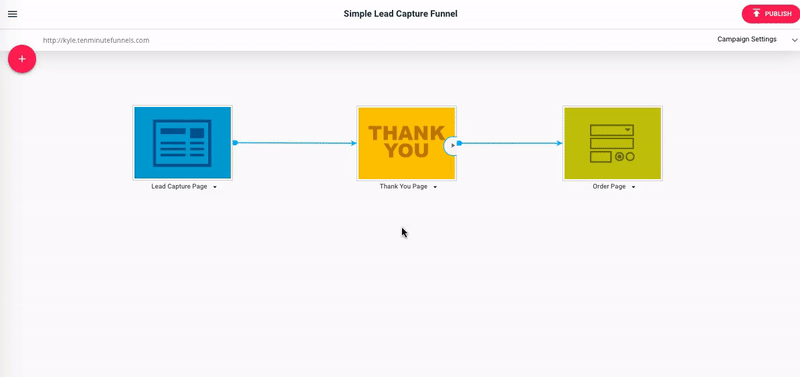Open the hamburger menu icon
Viewport: 800px width, 377px height.
pyautogui.click(x=12, y=14)
